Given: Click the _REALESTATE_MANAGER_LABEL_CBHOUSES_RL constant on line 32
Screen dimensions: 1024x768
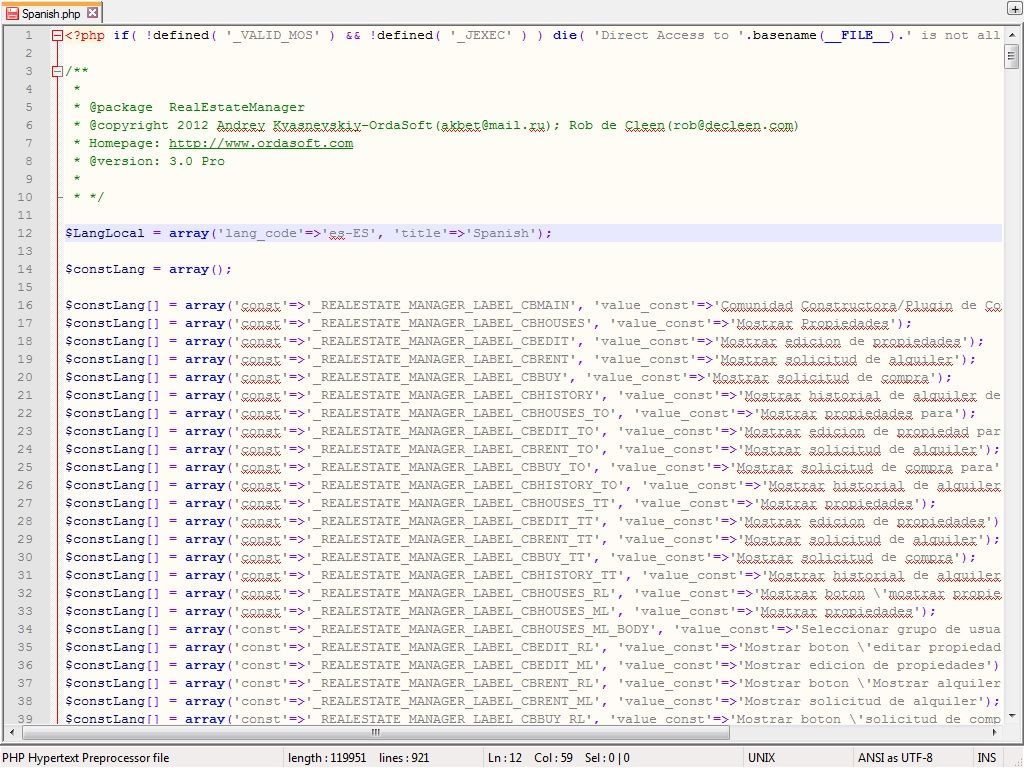Looking at the screenshot, I should 461,593.
